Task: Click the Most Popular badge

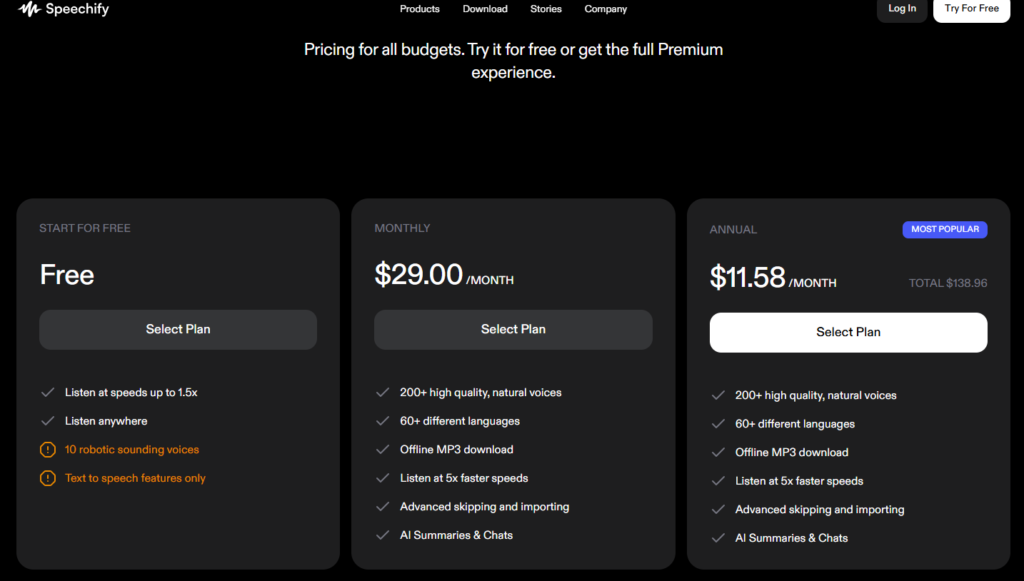Action: [x=944, y=229]
